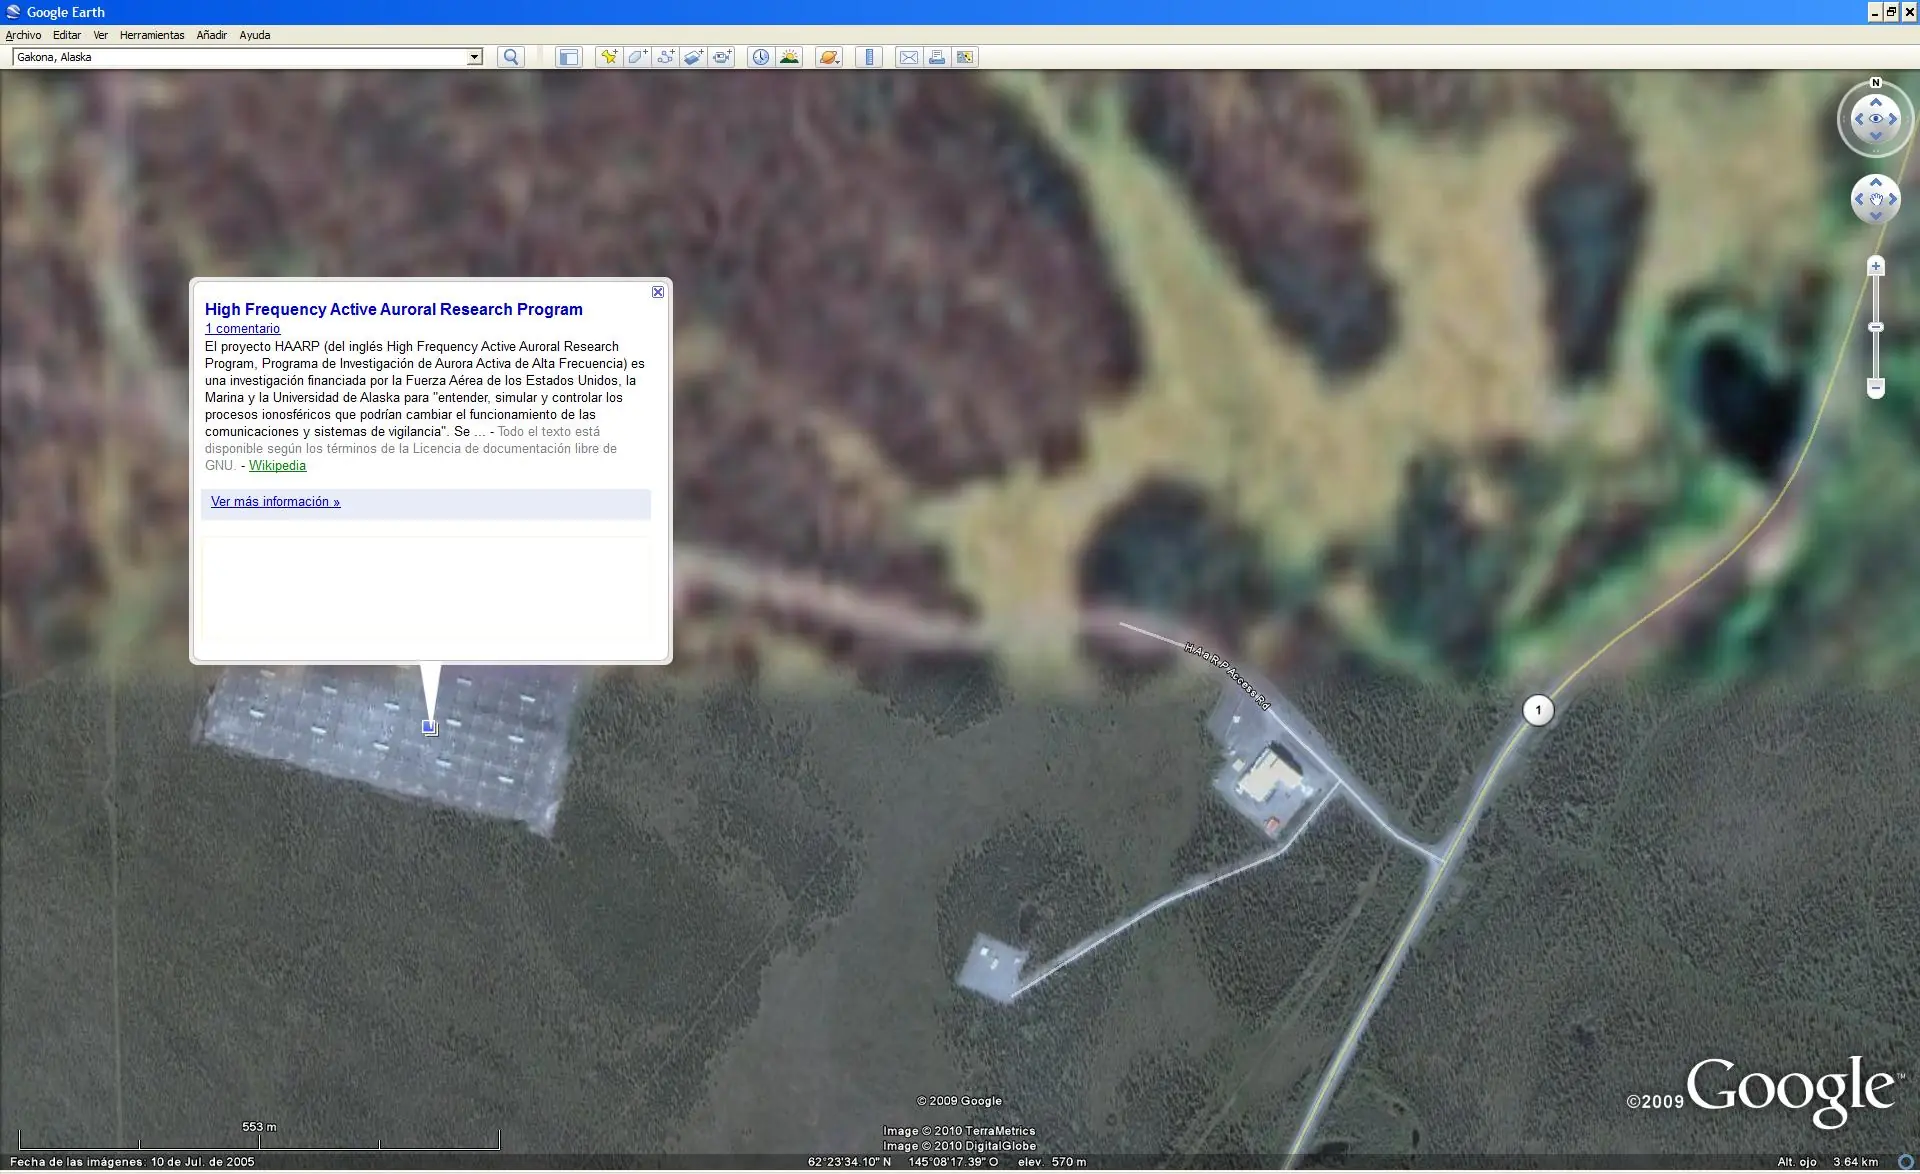Image resolution: width=1920 pixels, height=1174 pixels.
Task: Click the add polygon toolbar icon
Action: pyautogui.click(x=637, y=57)
